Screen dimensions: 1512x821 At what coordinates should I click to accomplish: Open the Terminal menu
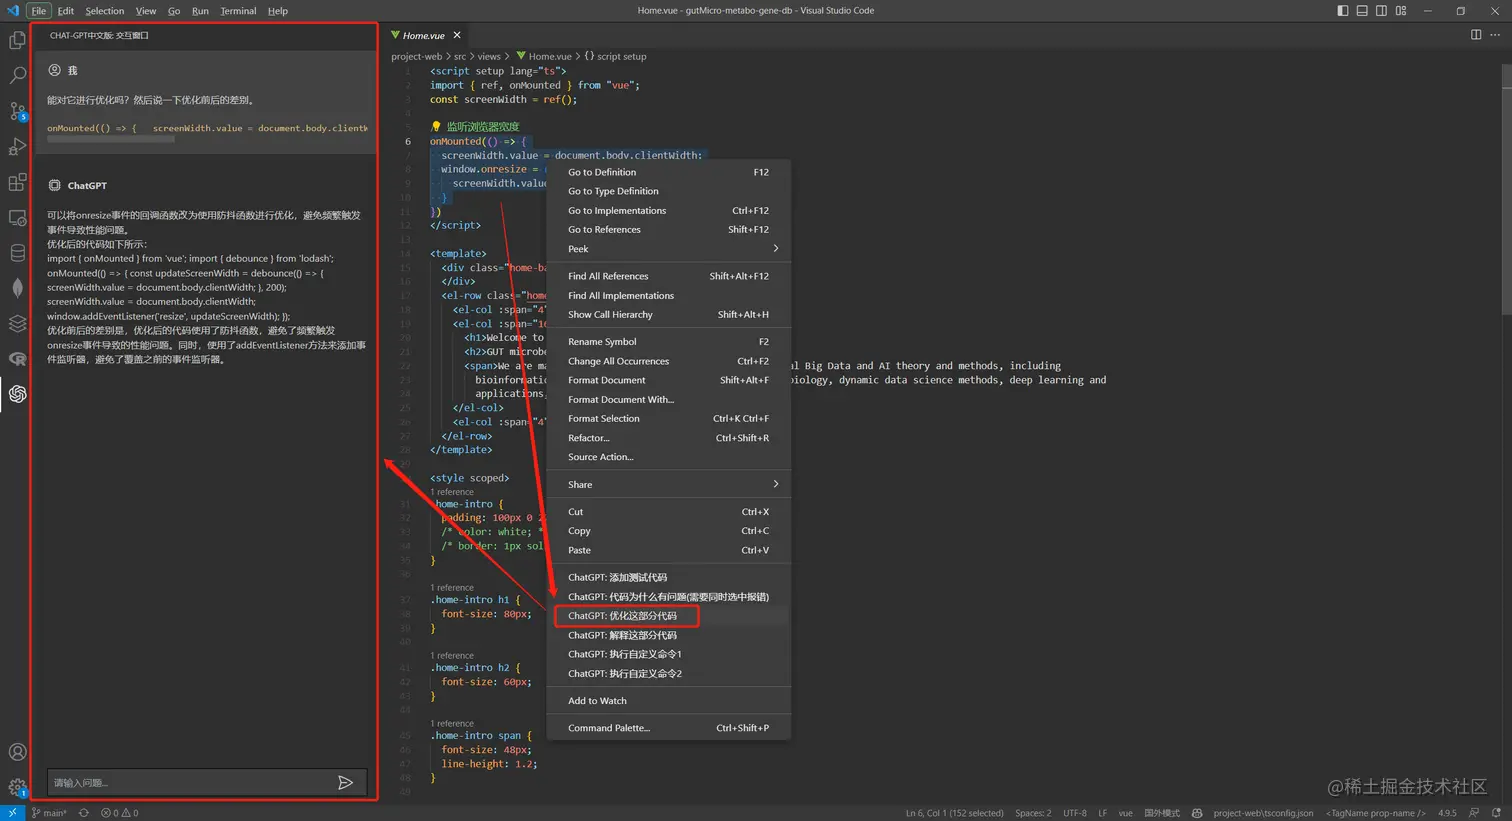(x=238, y=11)
